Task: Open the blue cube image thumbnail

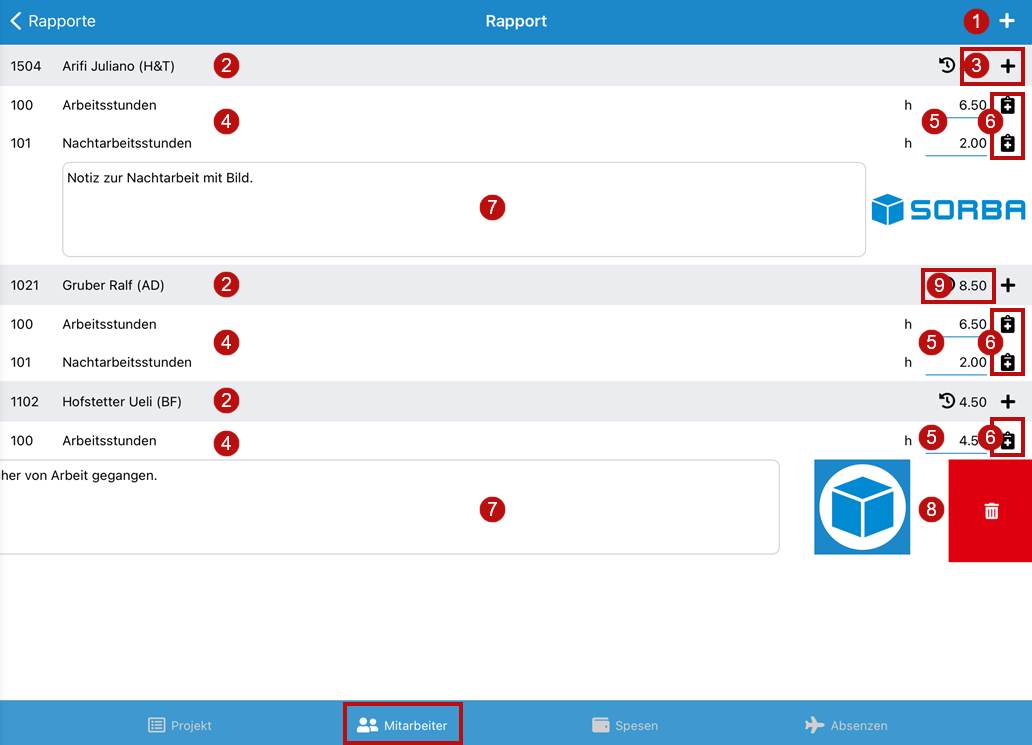Action: point(862,507)
